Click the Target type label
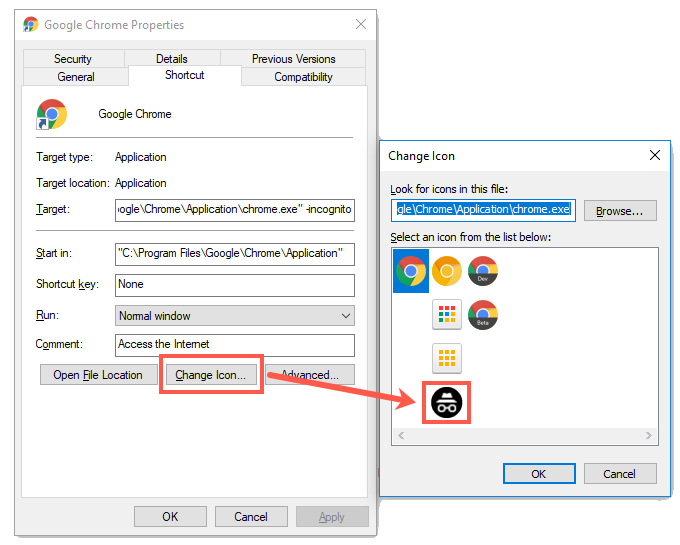Image resolution: width=680 pixels, height=545 pixels. tap(64, 157)
